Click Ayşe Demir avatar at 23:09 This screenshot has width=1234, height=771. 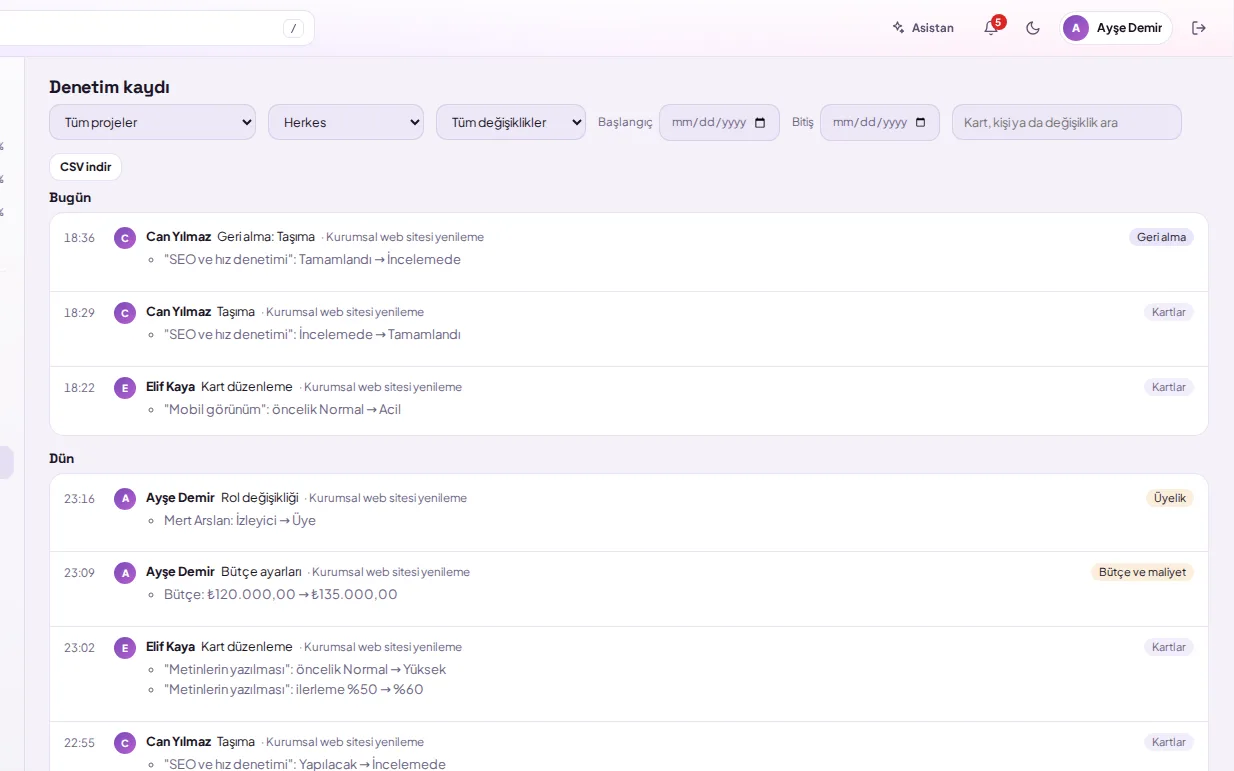click(x=125, y=573)
